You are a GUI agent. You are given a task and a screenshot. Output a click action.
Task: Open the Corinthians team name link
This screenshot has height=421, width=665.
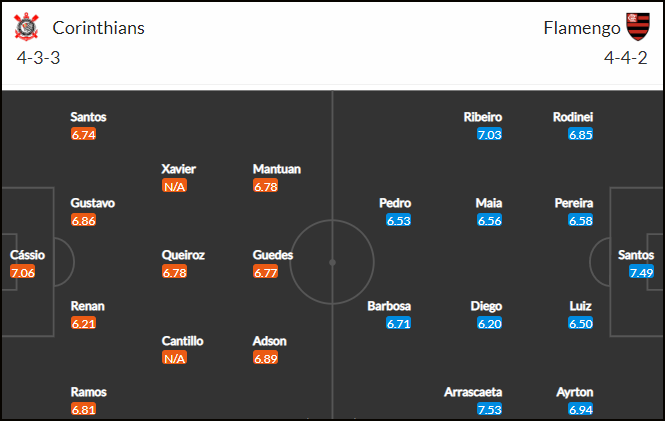[x=98, y=28]
